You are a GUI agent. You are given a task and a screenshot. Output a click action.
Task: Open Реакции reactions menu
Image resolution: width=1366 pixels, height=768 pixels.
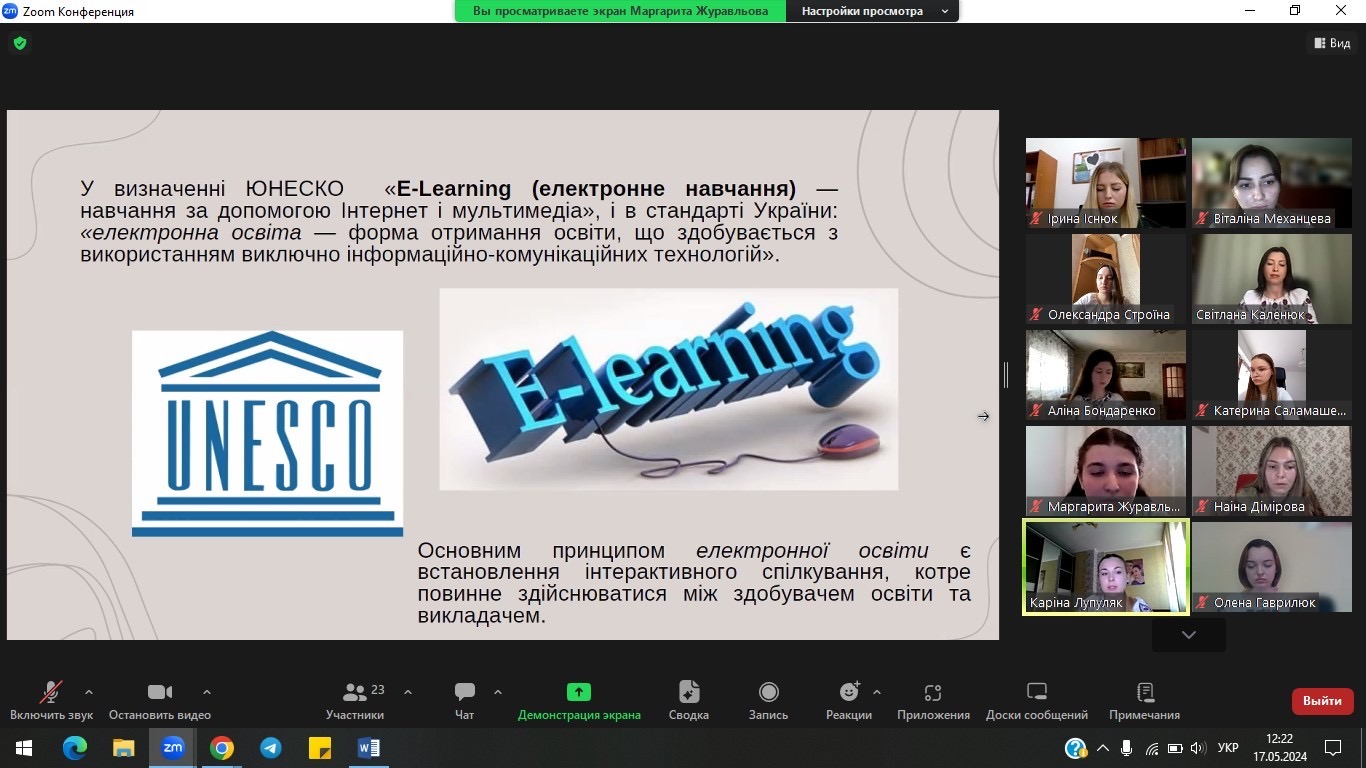[x=849, y=701]
